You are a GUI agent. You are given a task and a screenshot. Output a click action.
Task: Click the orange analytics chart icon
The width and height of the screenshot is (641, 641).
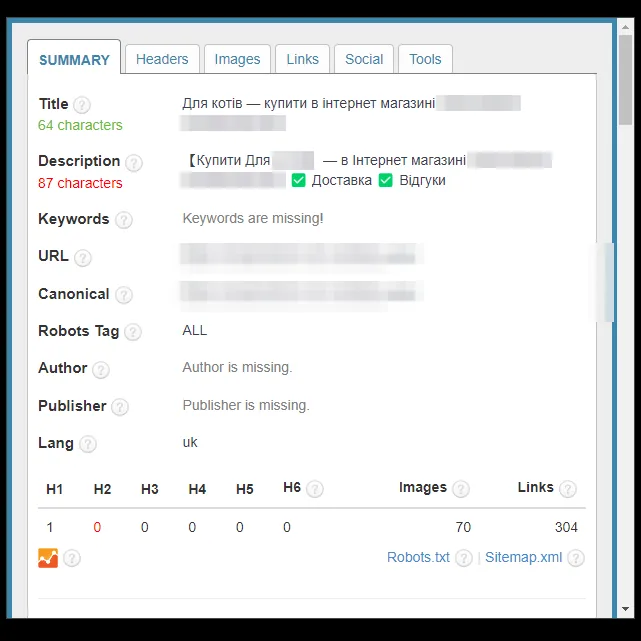[x=48, y=558]
